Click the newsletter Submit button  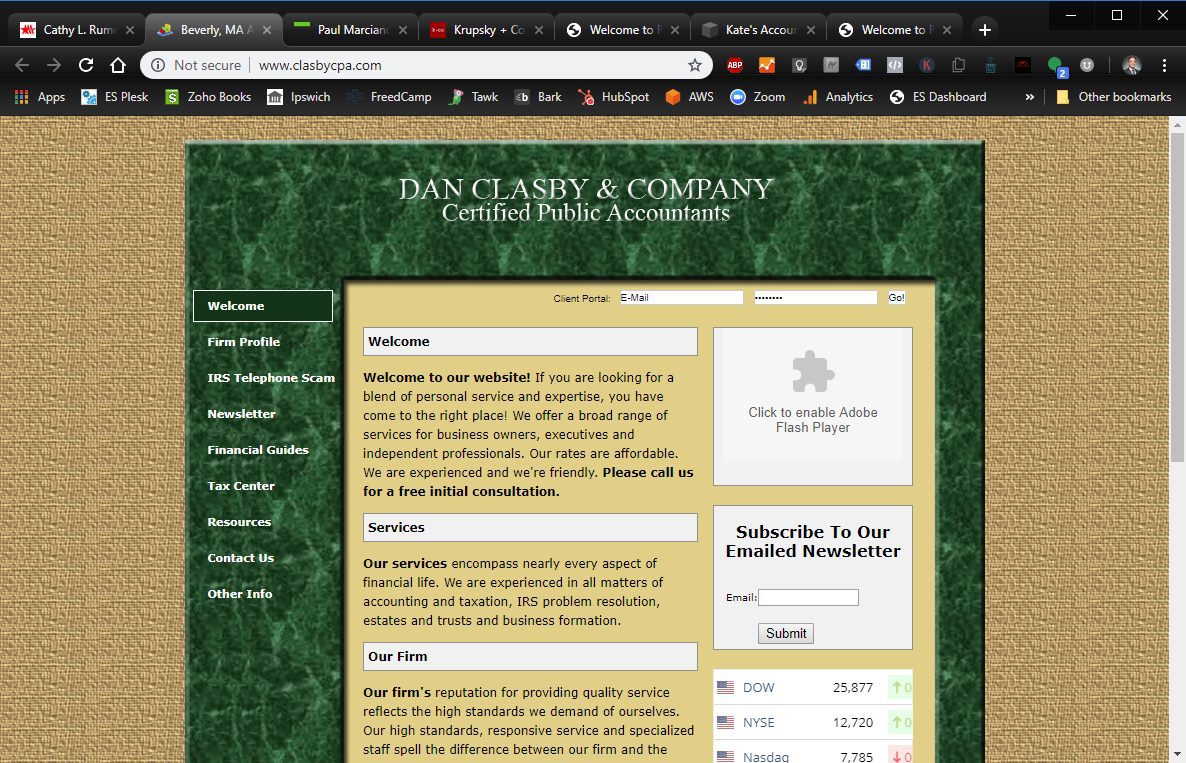[x=786, y=634]
